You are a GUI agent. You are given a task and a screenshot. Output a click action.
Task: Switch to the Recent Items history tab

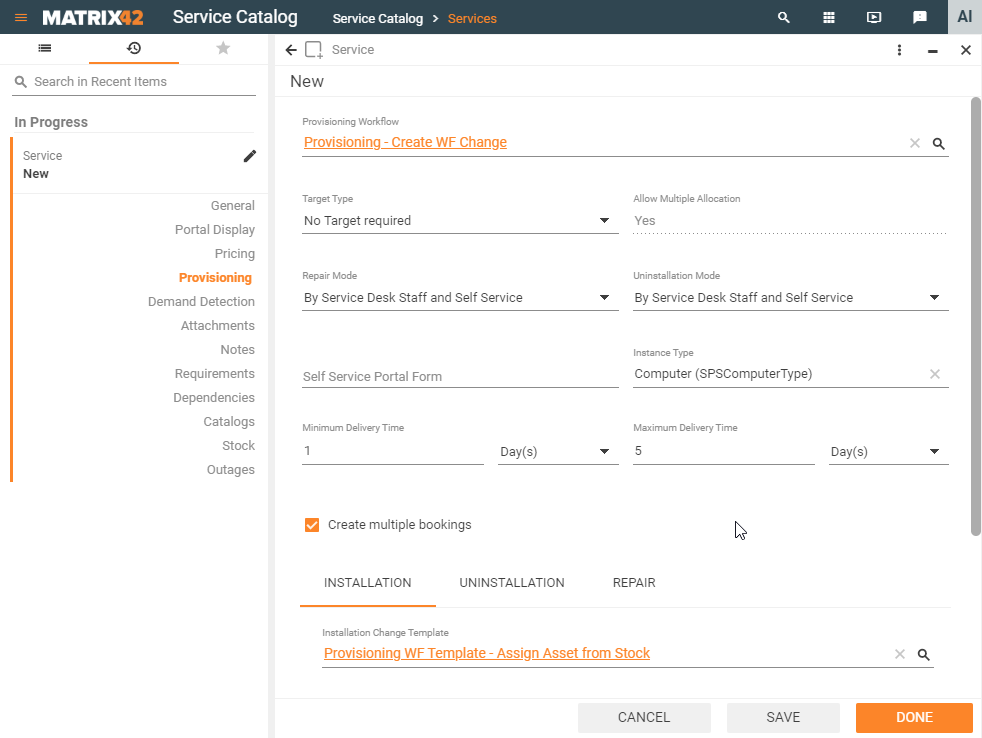click(134, 48)
